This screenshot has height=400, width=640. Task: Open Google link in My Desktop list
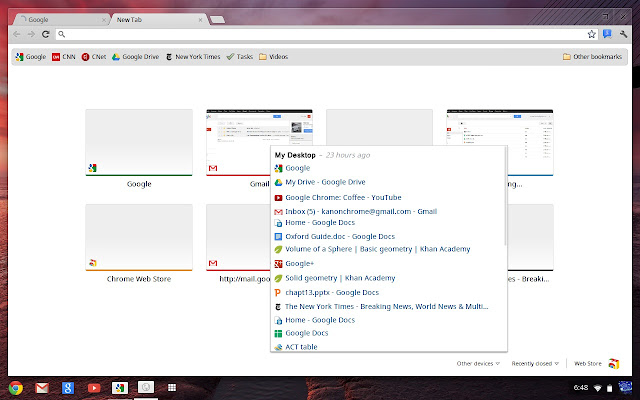pos(298,168)
